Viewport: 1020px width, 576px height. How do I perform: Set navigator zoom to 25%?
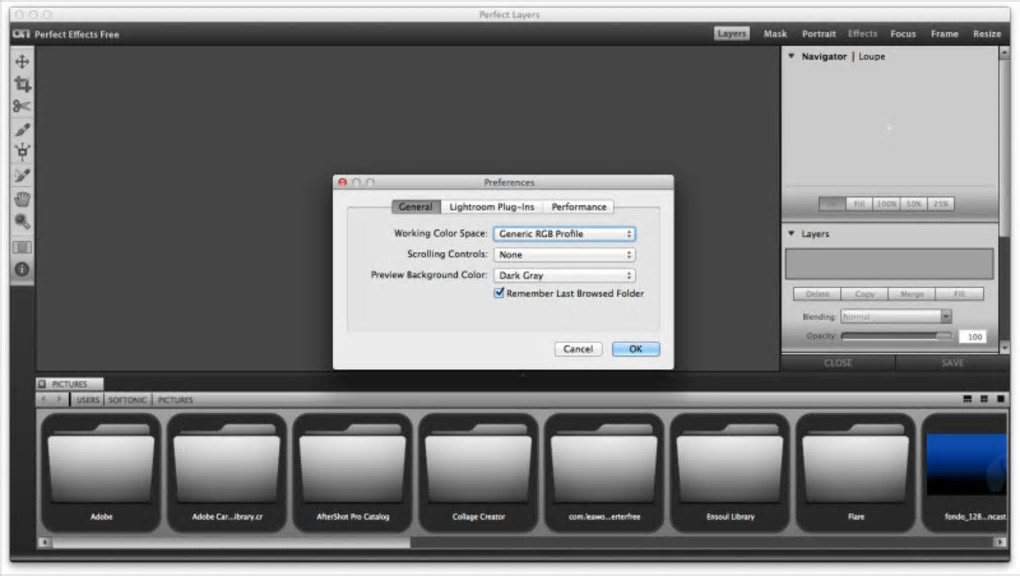point(941,204)
